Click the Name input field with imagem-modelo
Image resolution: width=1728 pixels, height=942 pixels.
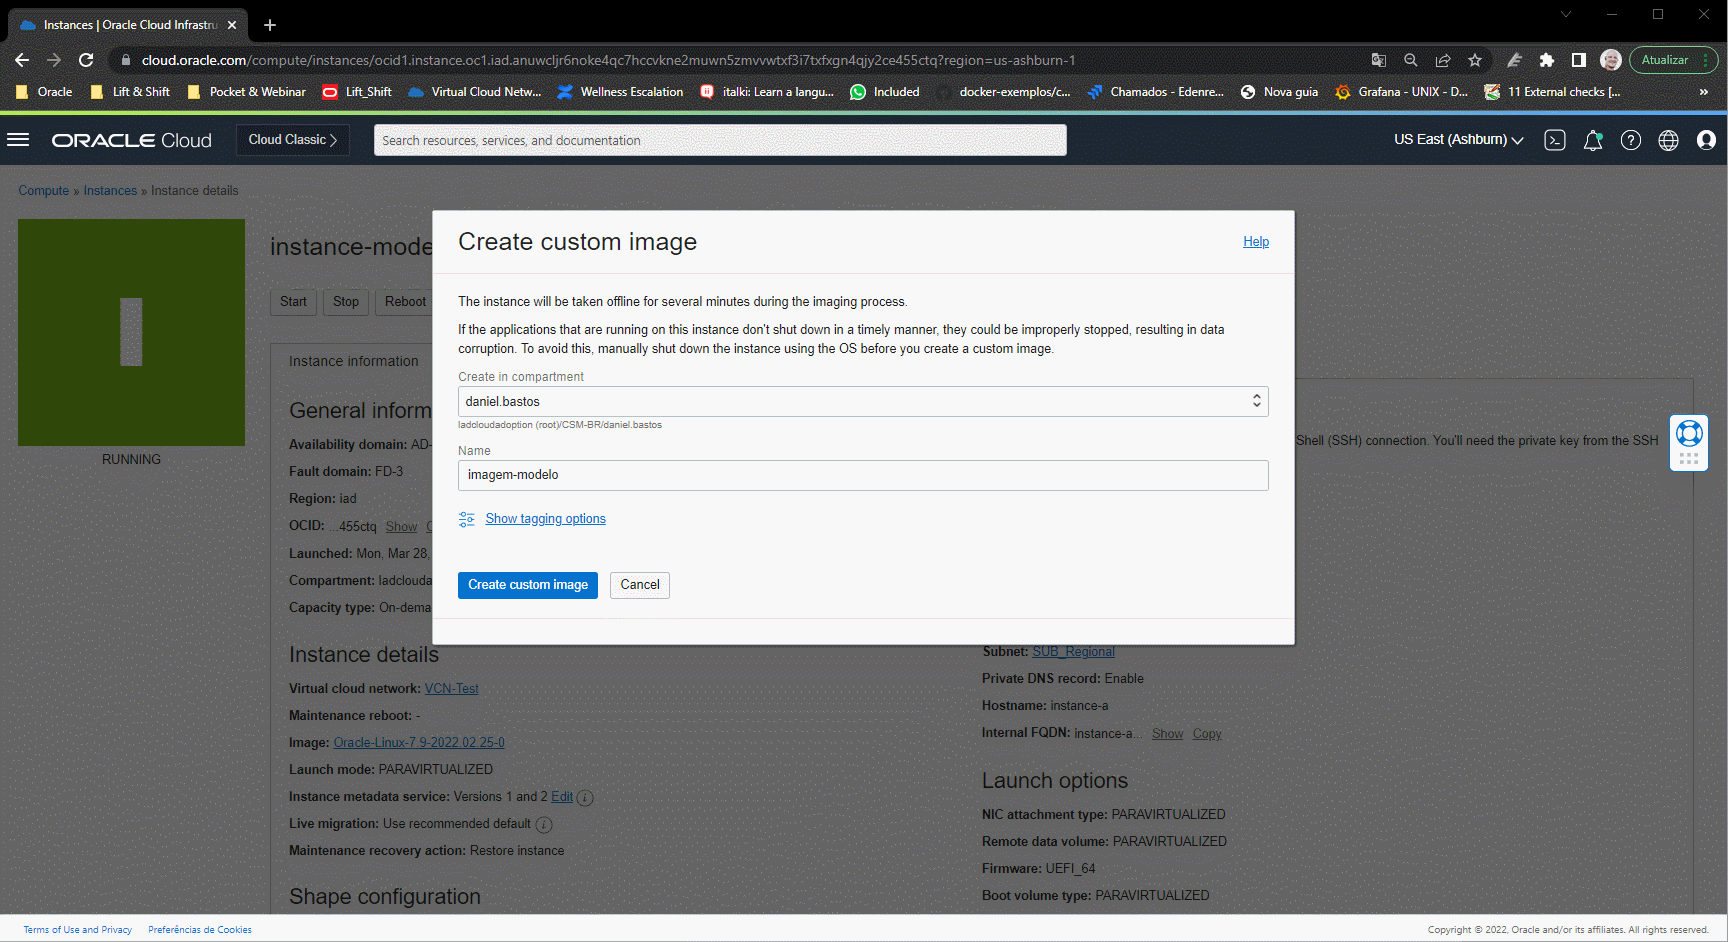pyautogui.click(x=863, y=475)
